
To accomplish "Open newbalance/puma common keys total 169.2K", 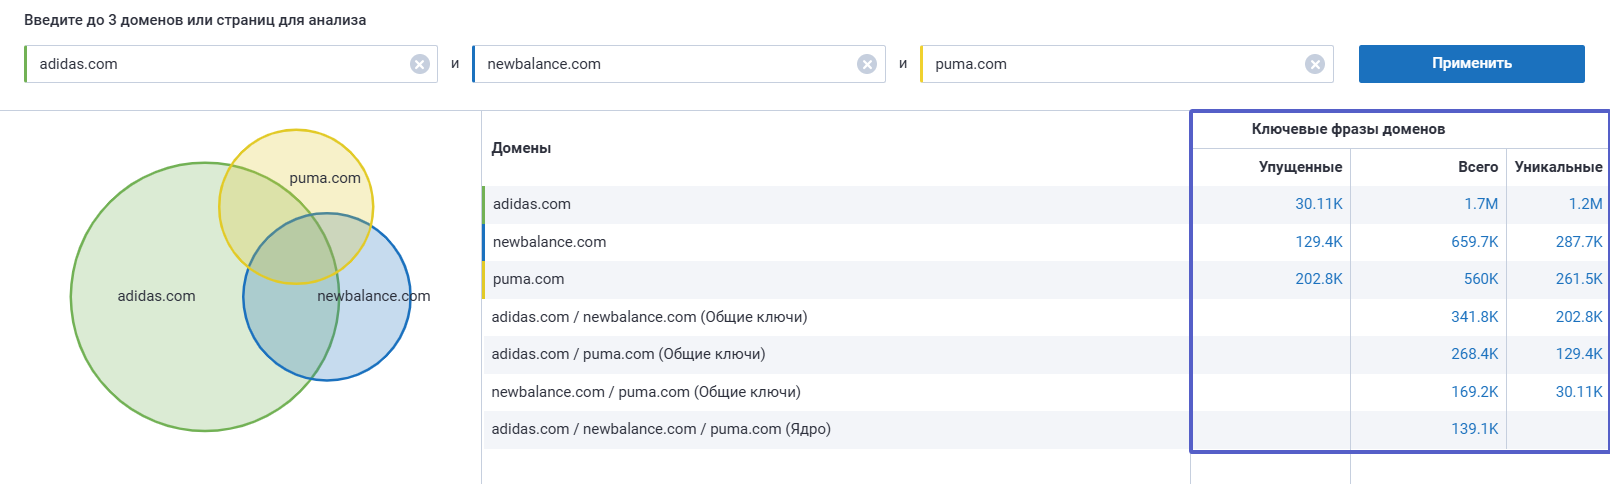I will click(1475, 392).
